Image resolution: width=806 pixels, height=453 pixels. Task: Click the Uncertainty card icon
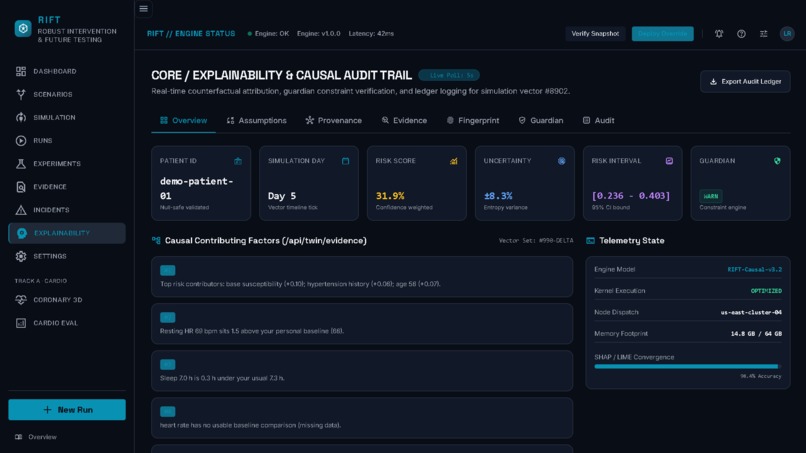click(x=561, y=161)
